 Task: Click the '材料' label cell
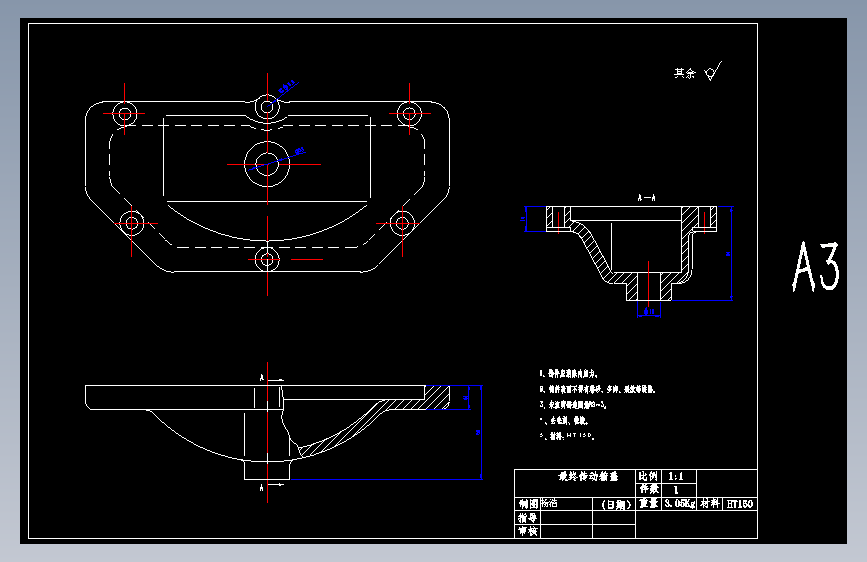point(709,503)
